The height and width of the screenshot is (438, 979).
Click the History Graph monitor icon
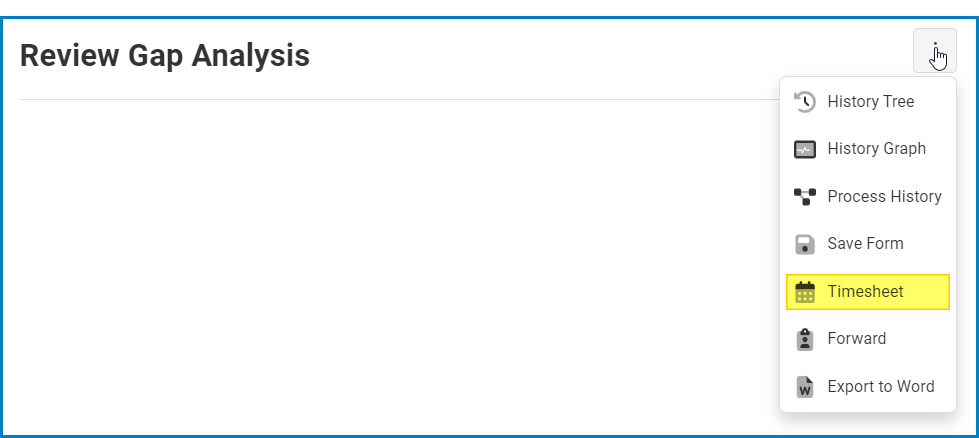[x=805, y=149]
